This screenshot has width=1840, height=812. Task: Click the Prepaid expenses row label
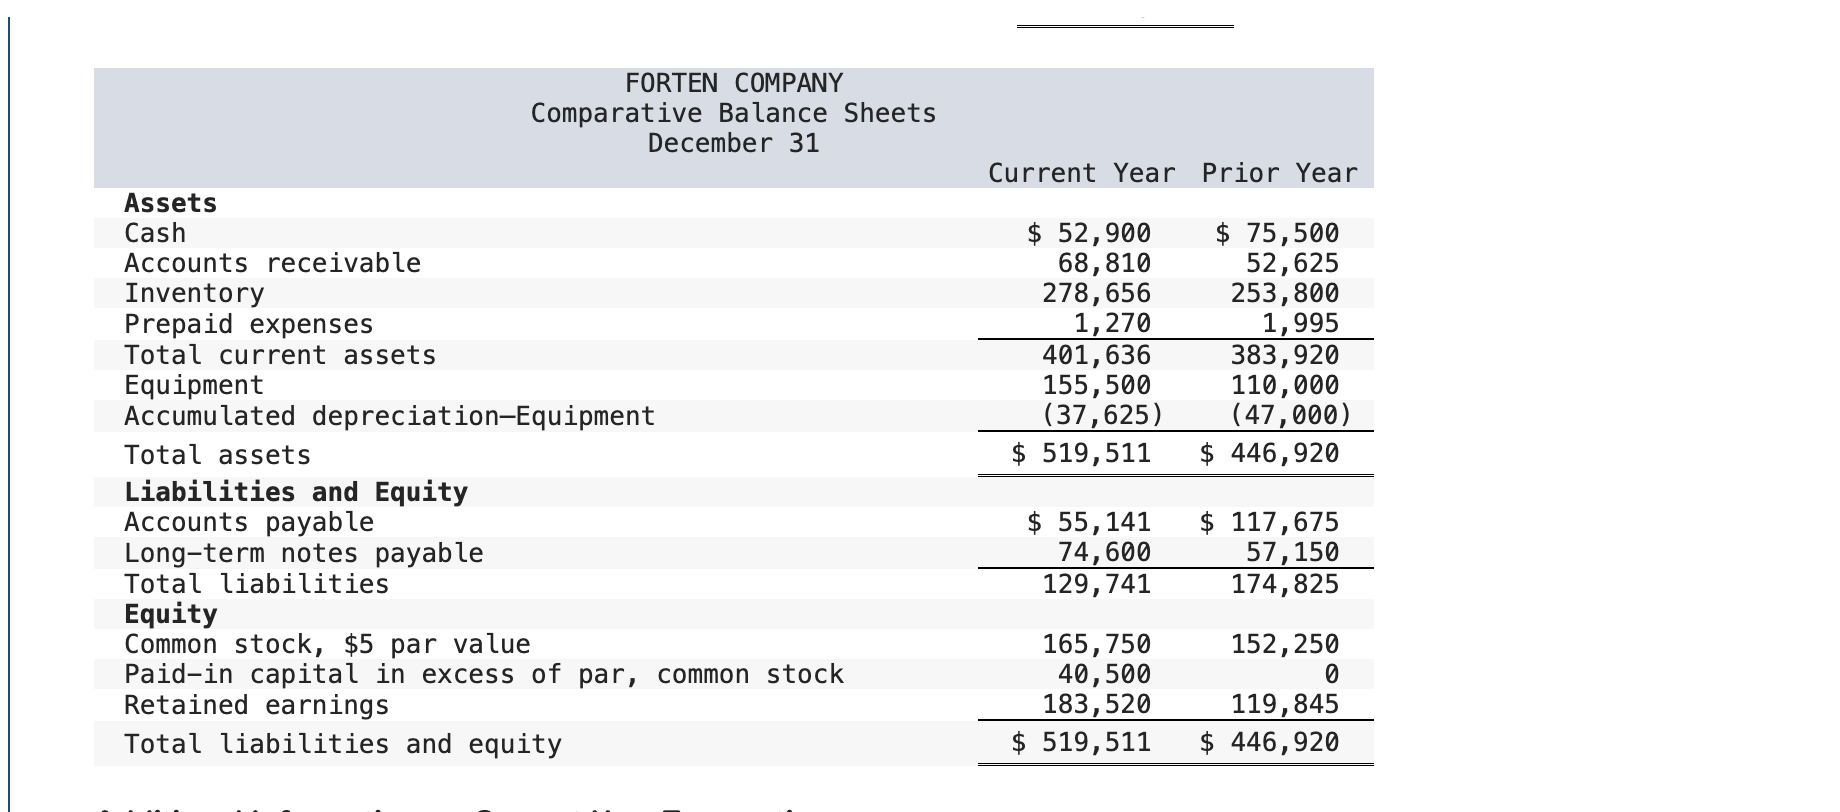[249, 324]
